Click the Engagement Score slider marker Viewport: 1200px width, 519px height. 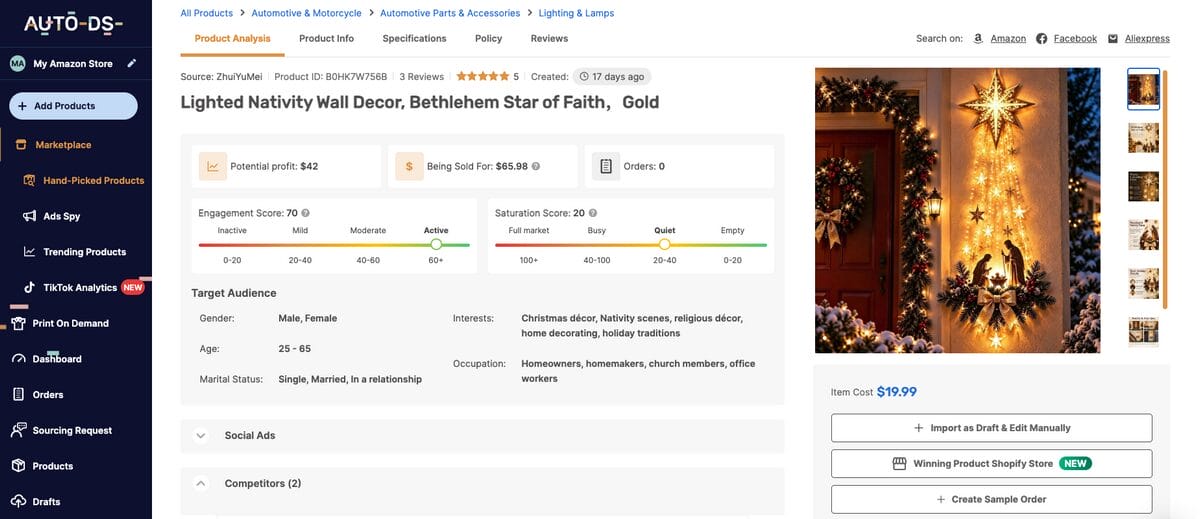click(x=436, y=244)
